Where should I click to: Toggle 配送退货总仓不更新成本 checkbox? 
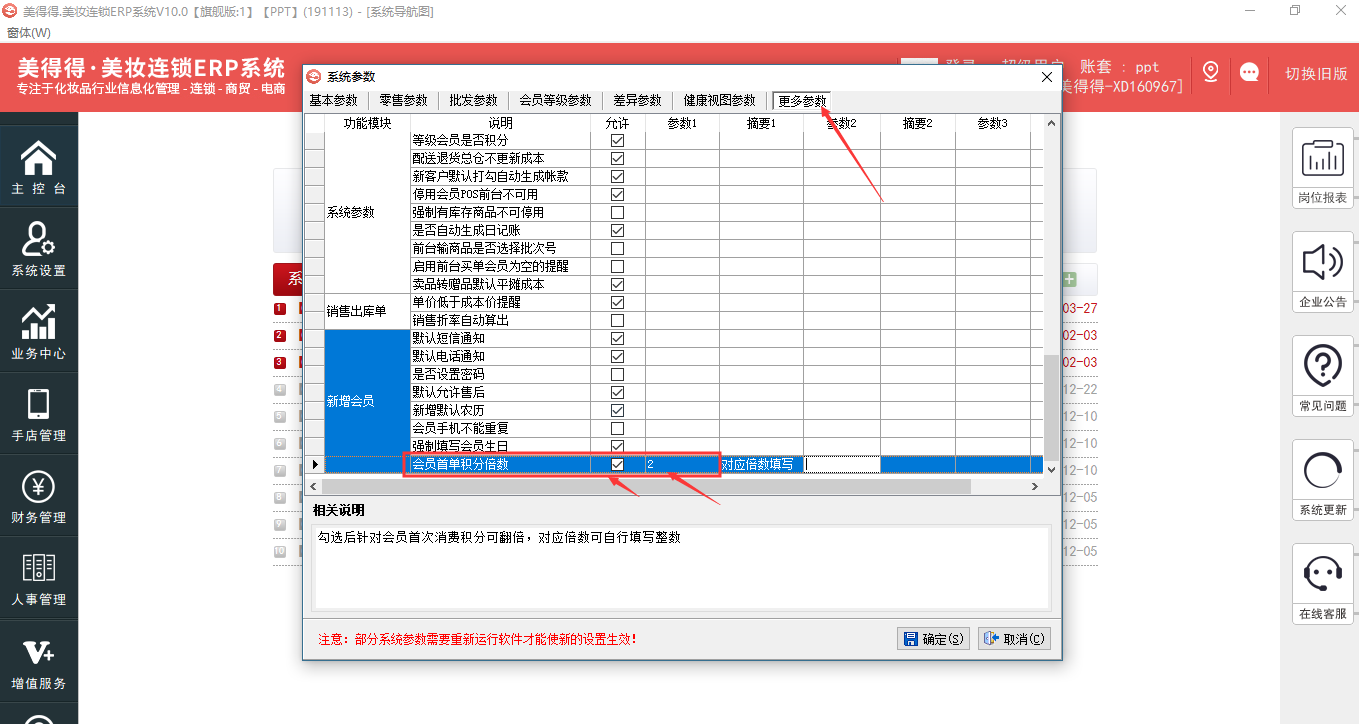coord(617,158)
